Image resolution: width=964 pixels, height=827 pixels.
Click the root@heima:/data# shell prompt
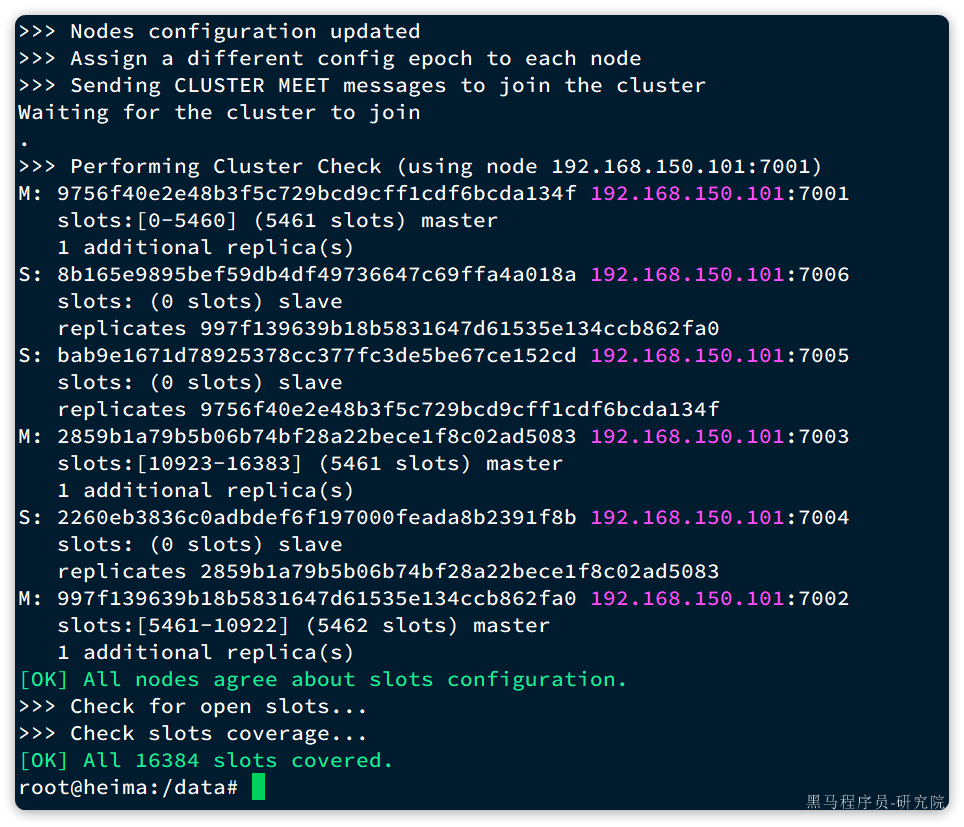coord(128,787)
